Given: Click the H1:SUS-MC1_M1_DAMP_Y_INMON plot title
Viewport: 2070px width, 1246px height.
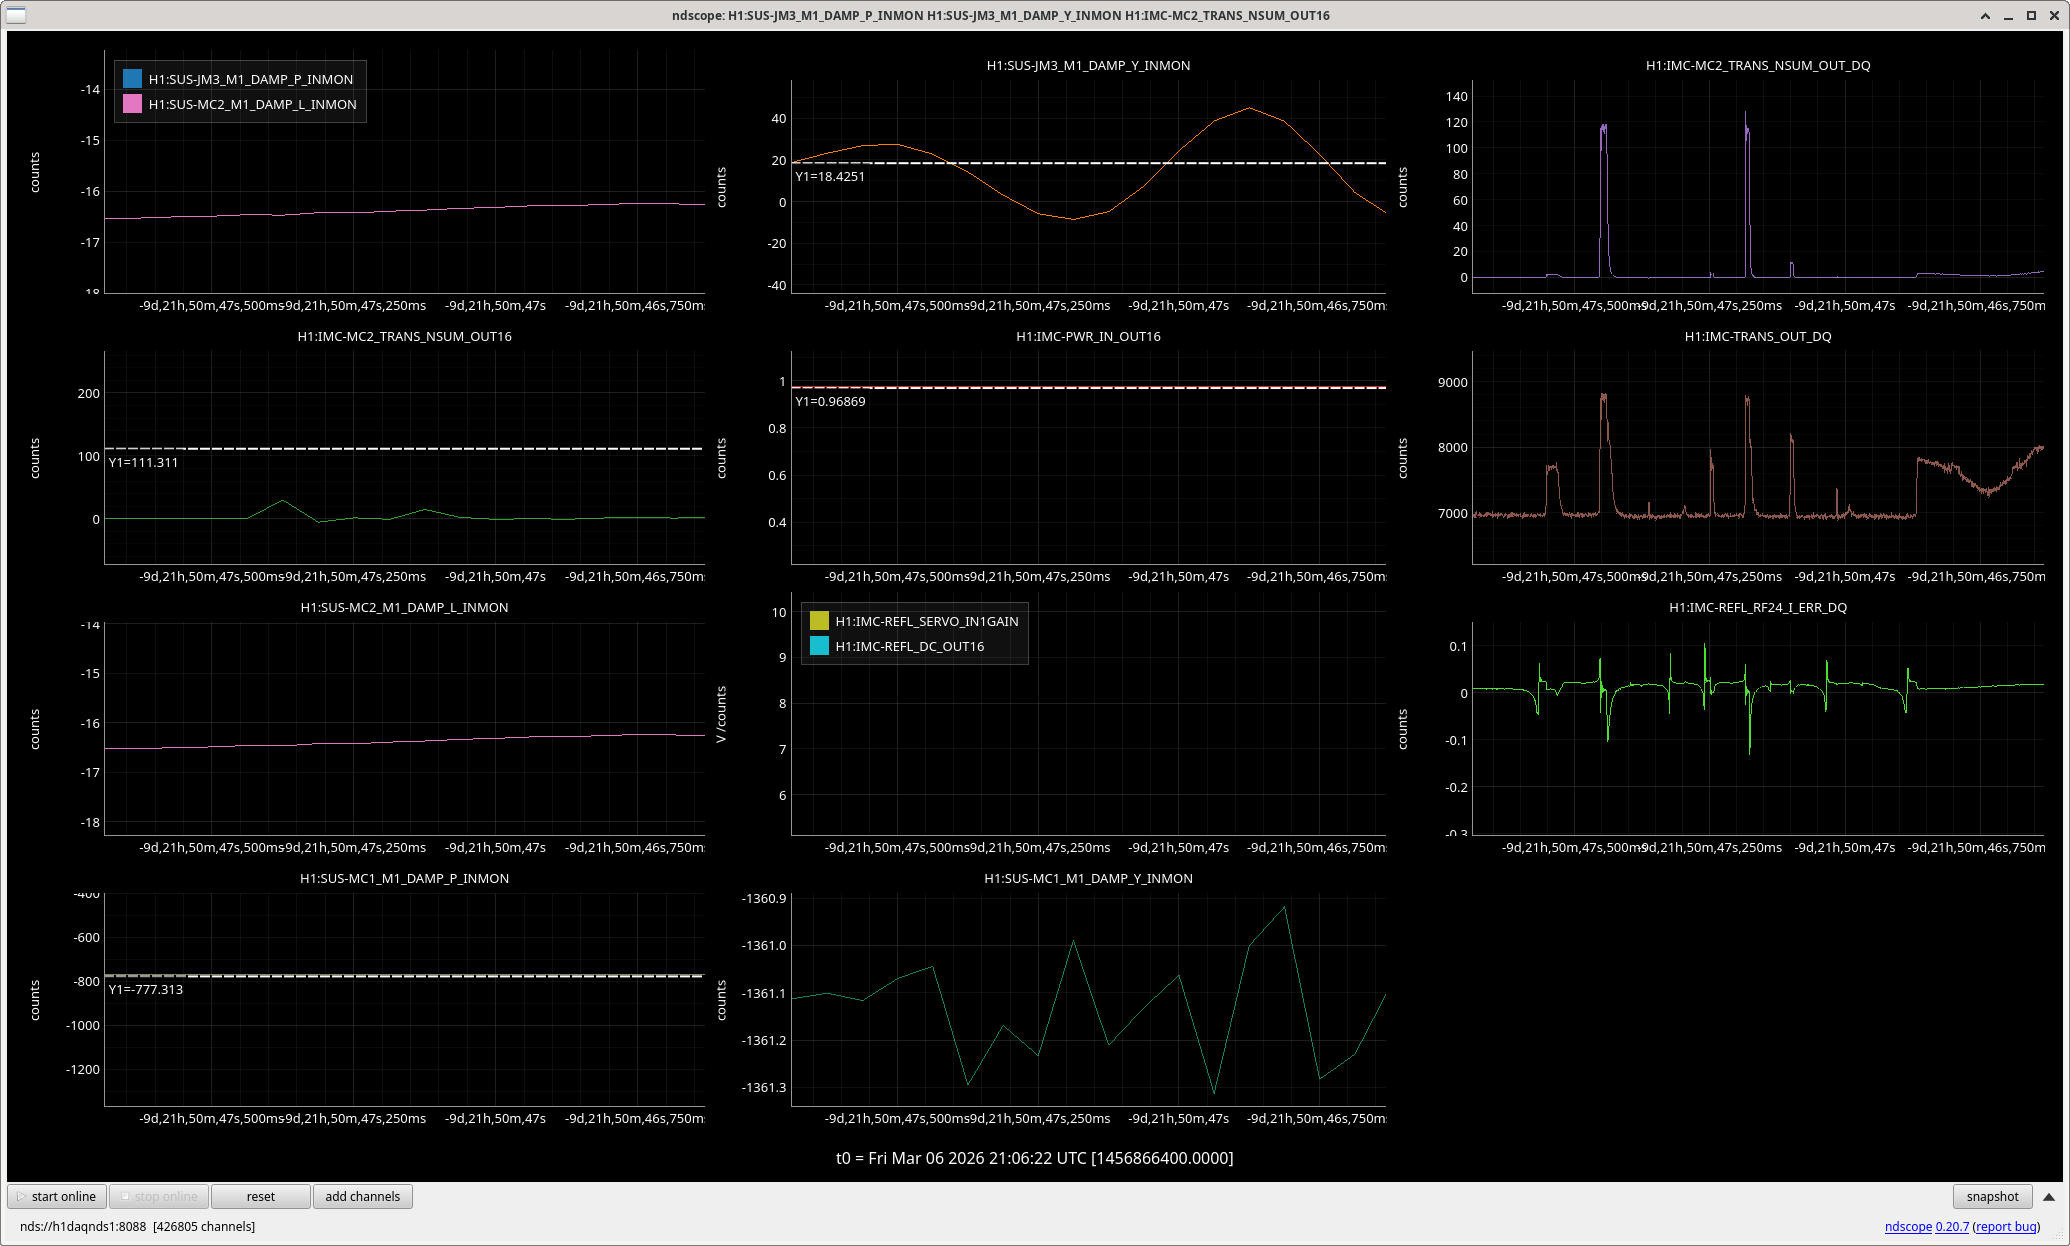Looking at the screenshot, I should tap(1088, 878).
